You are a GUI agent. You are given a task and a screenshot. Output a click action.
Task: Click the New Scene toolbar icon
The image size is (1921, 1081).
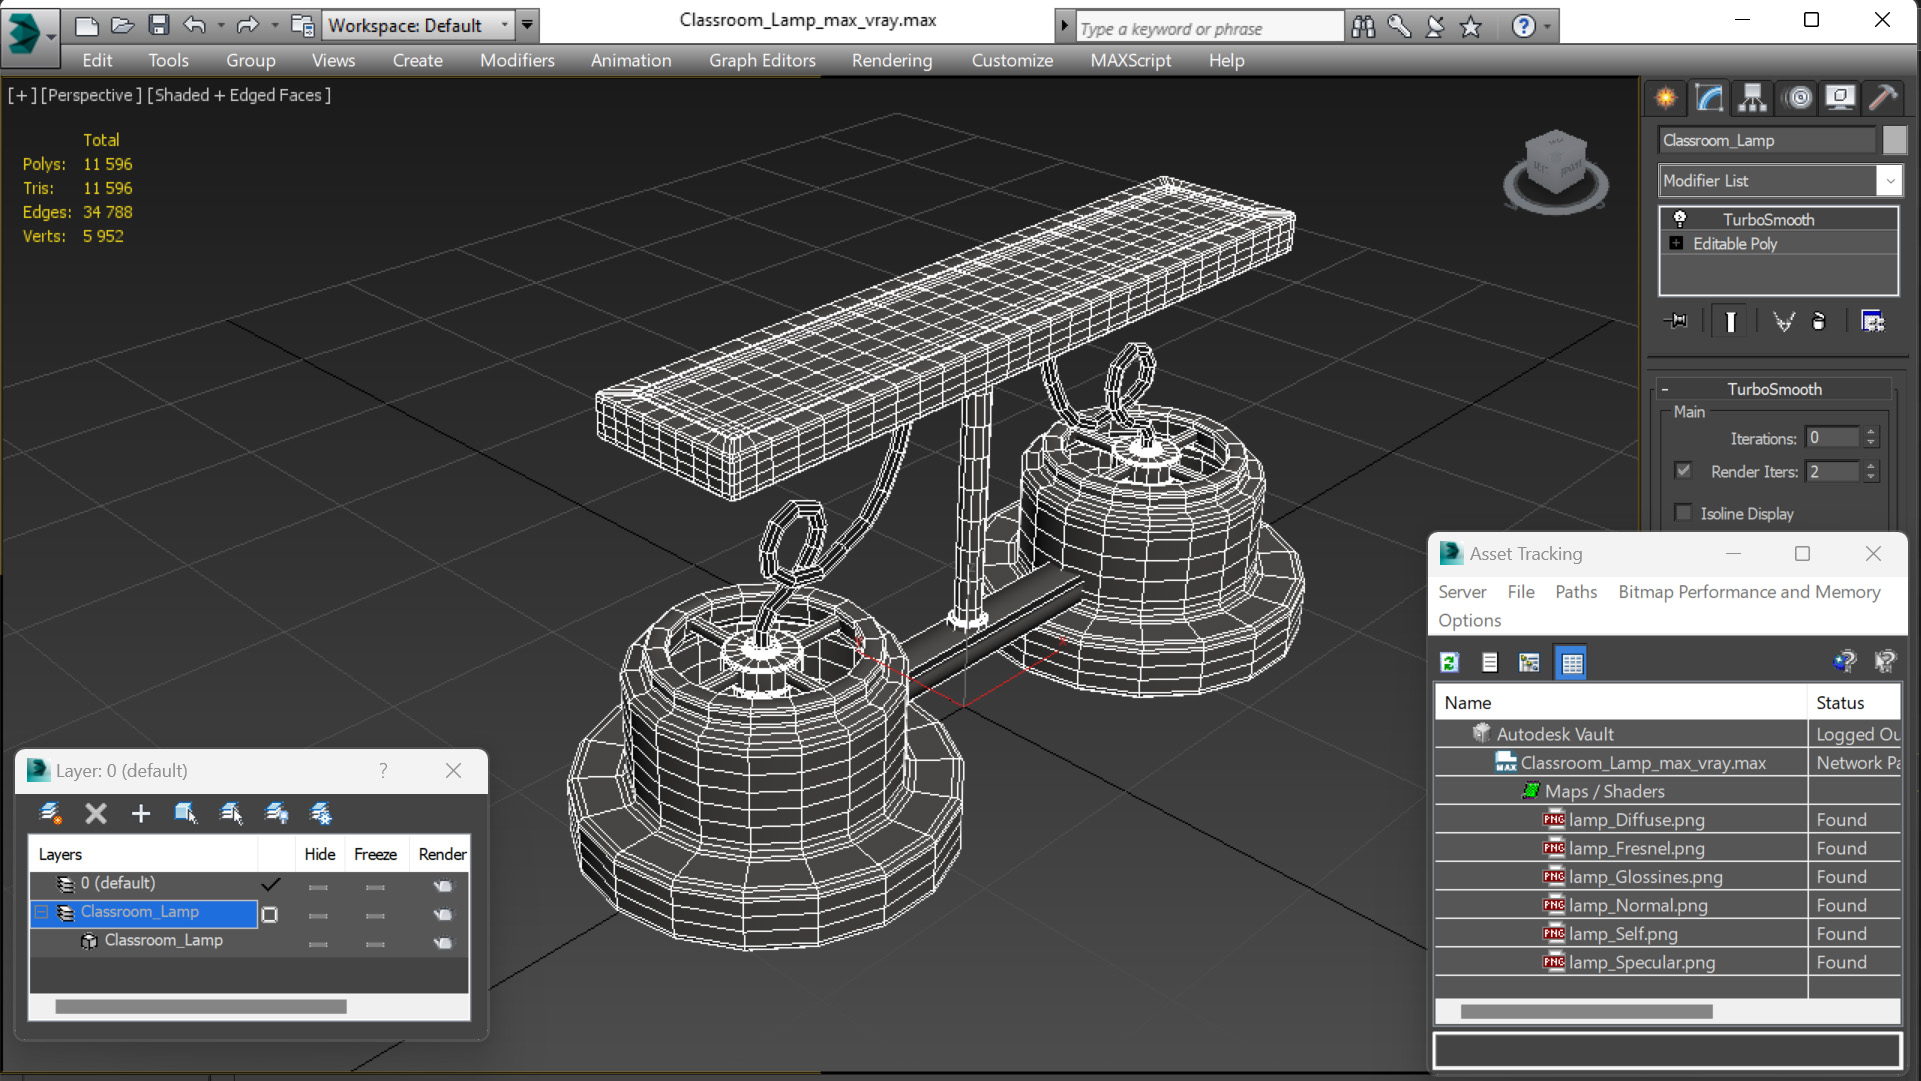pyautogui.click(x=87, y=26)
